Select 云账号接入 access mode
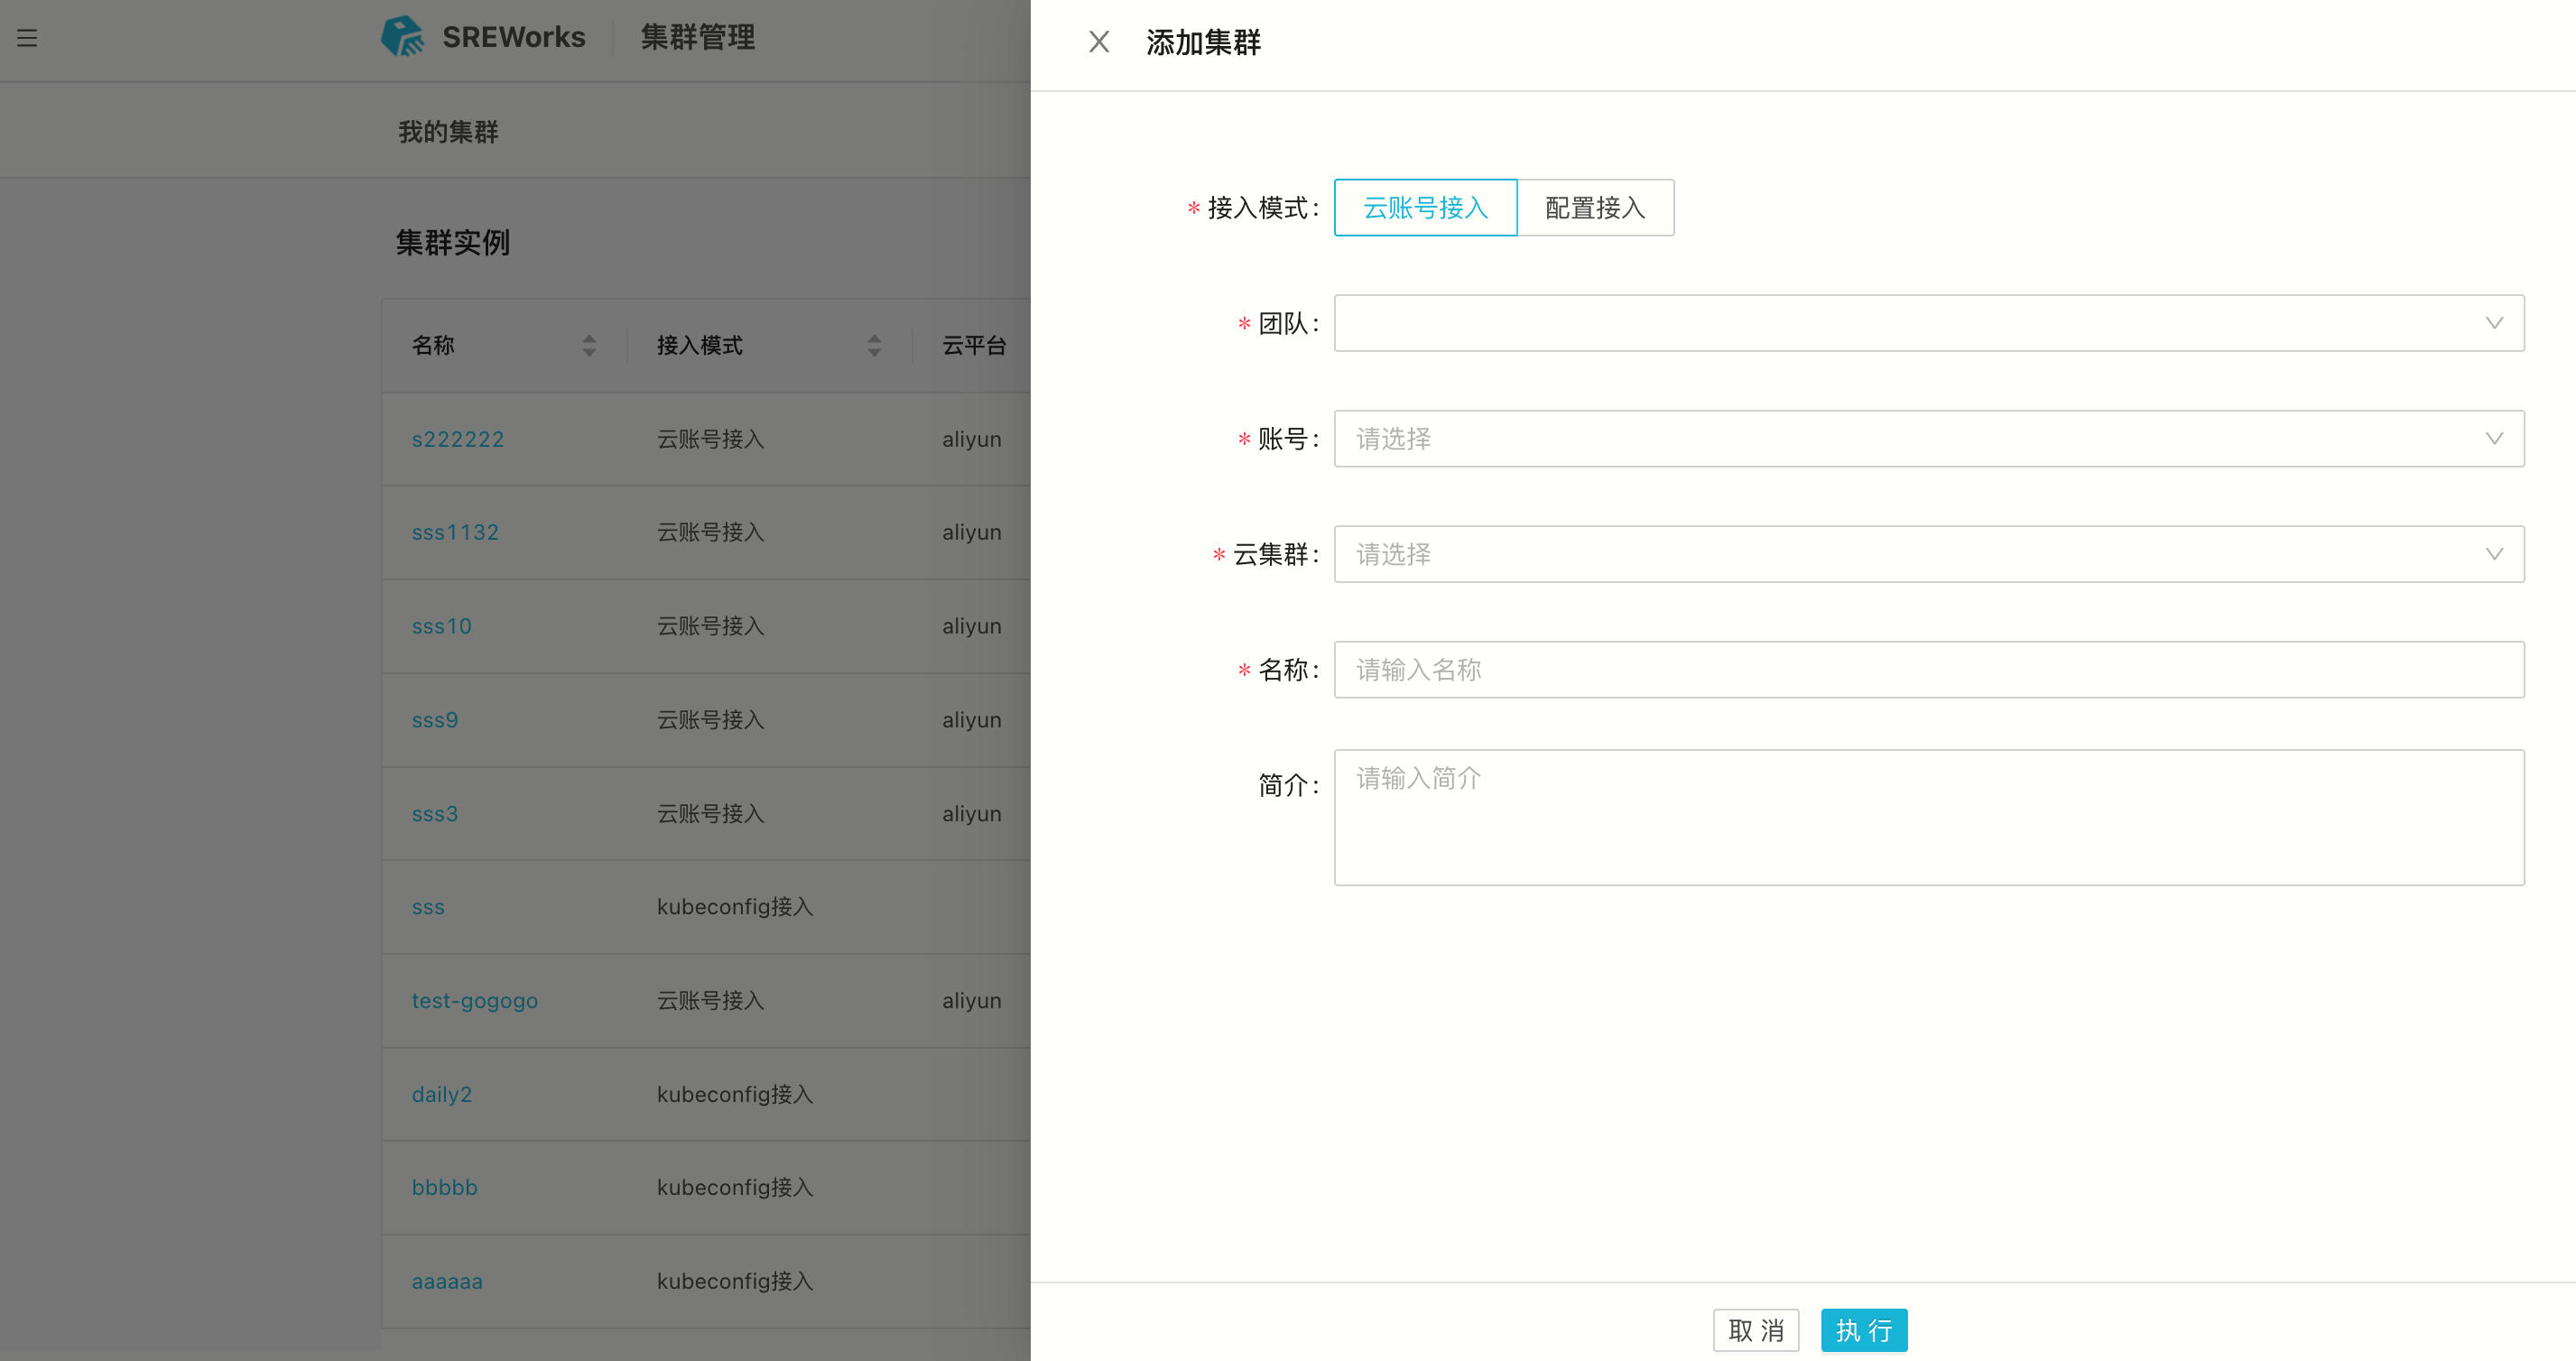 coord(1425,208)
